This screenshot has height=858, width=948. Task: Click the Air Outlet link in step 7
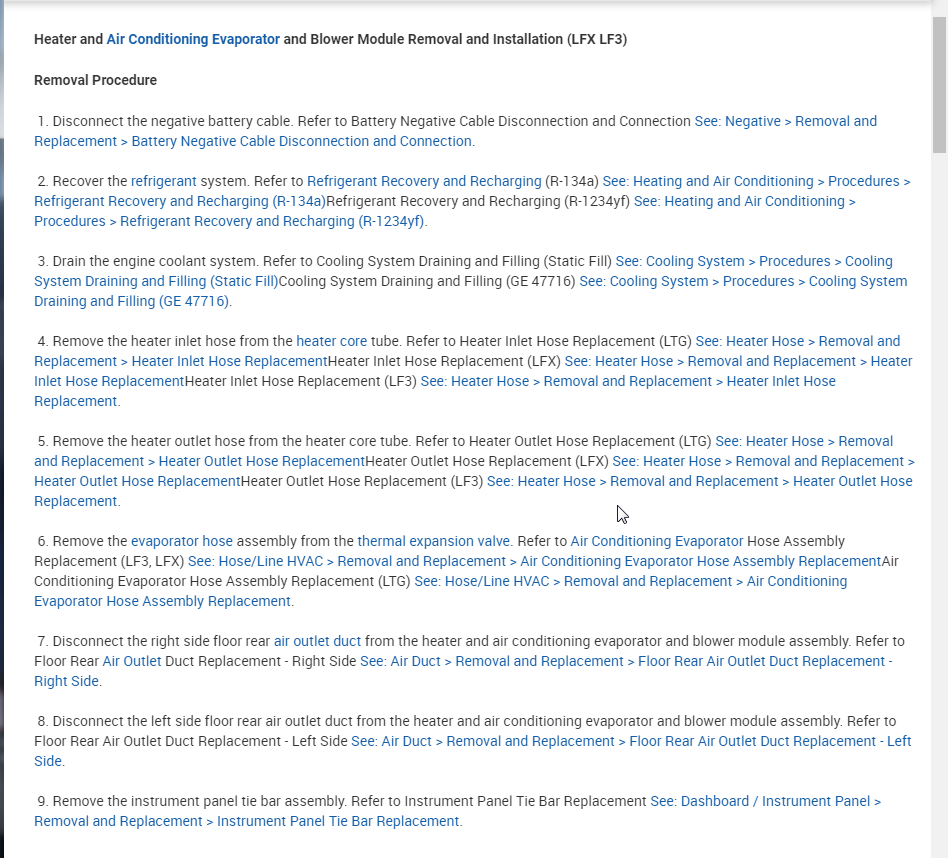(x=132, y=661)
